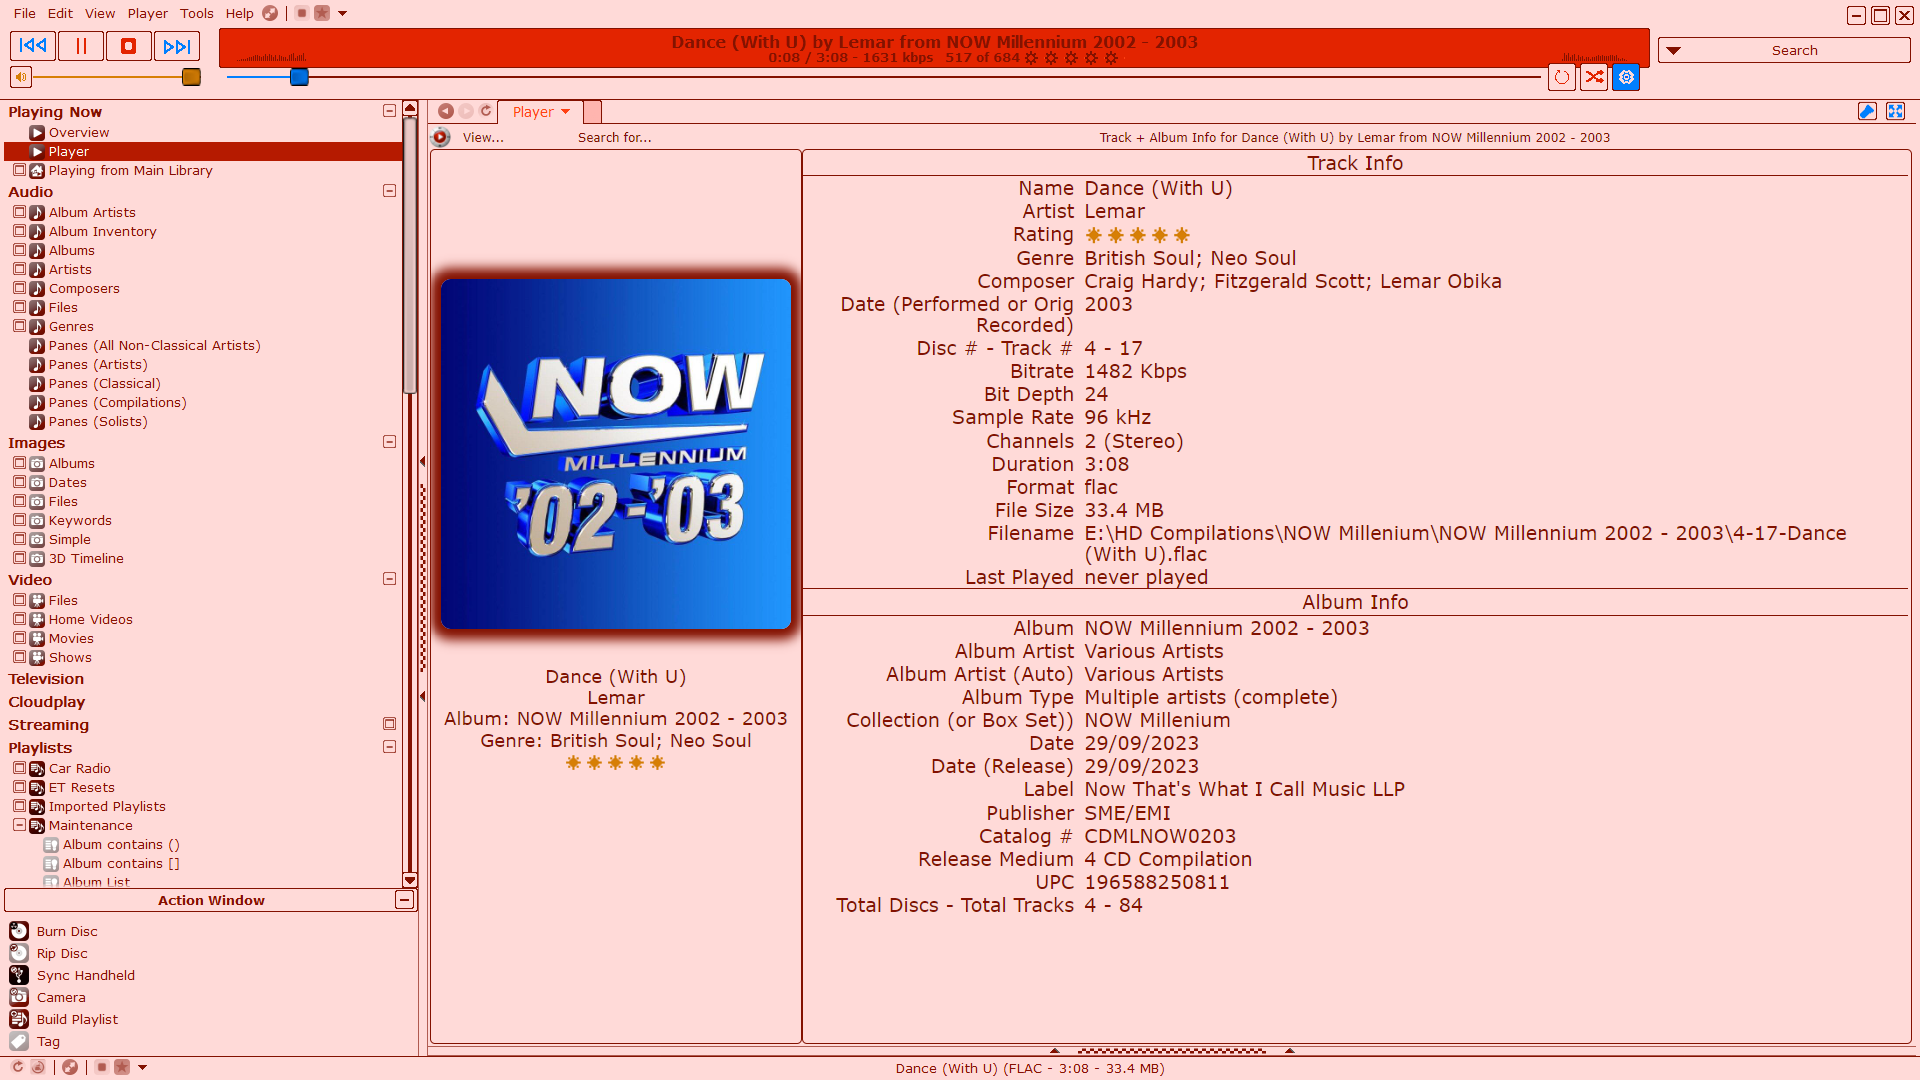Open the File menu
The image size is (1920, 1080).
25,13
